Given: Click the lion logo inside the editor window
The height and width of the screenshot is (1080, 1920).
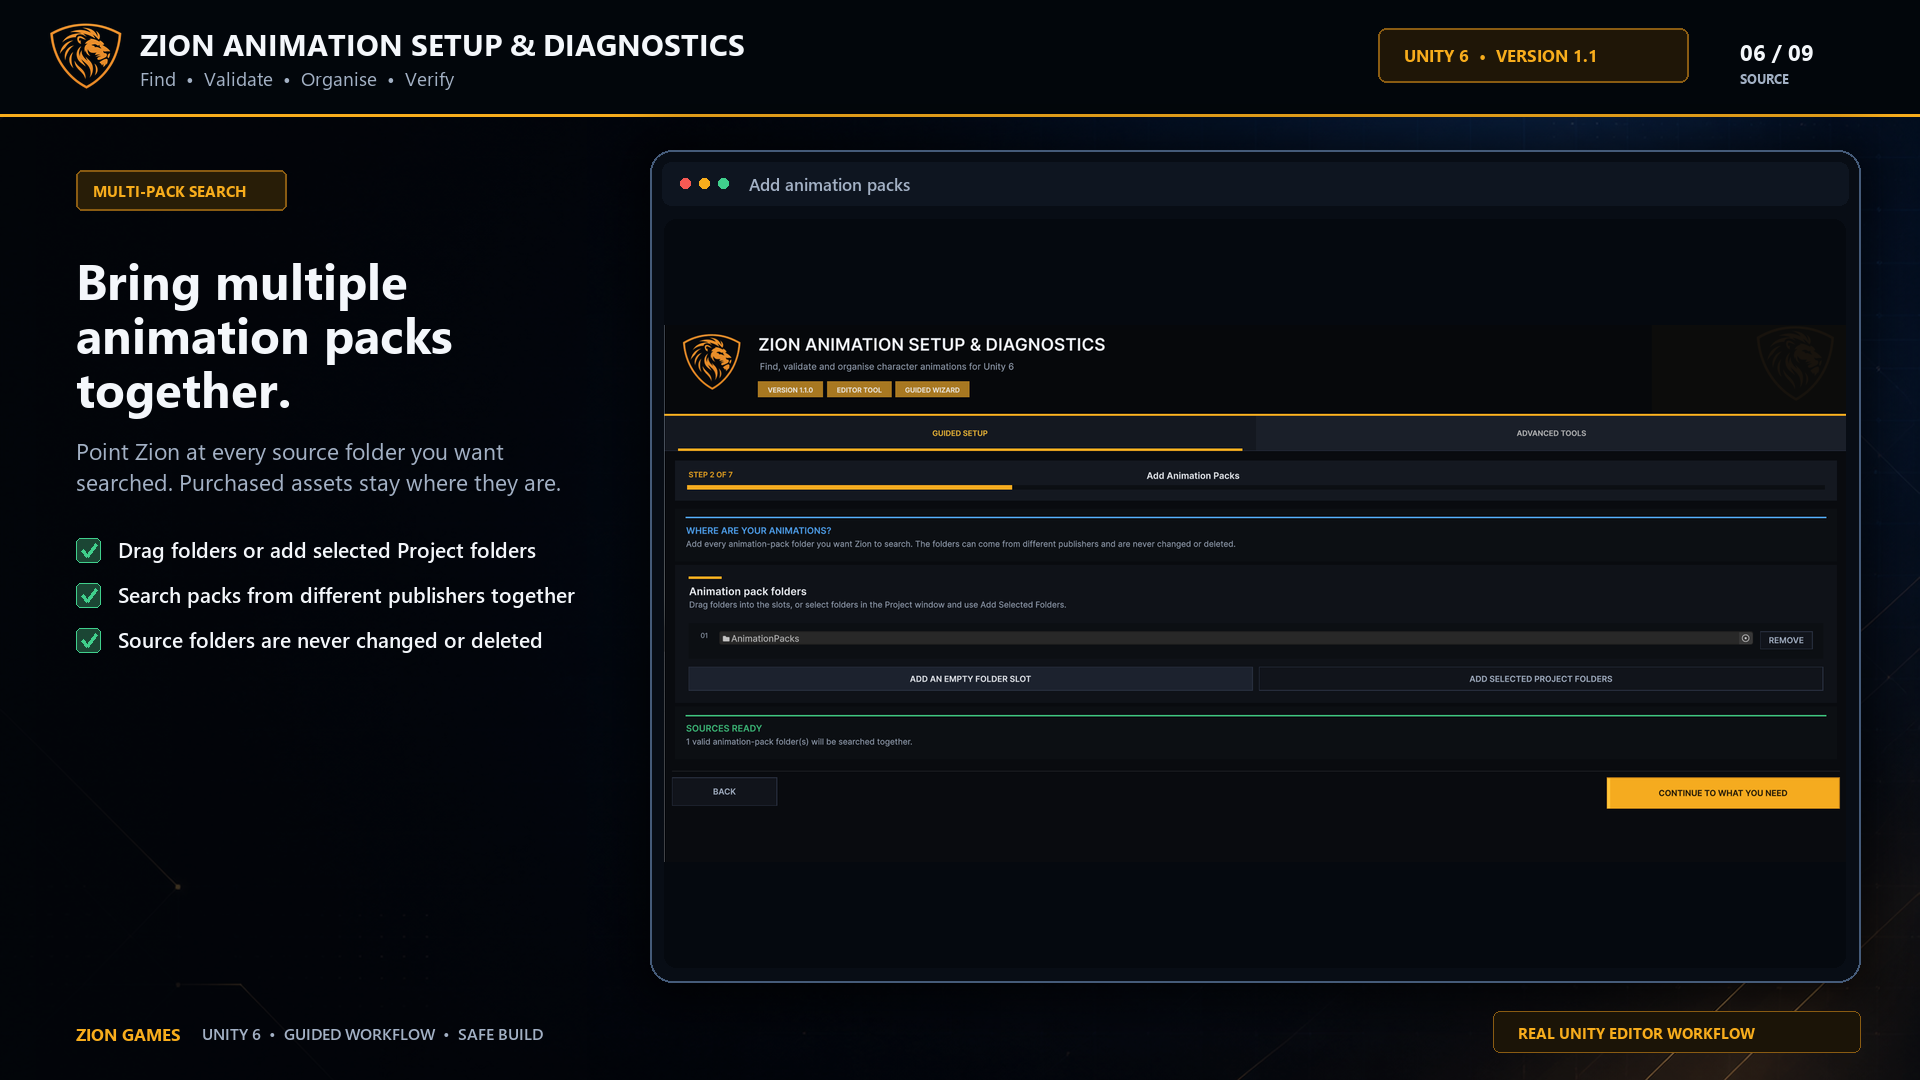Looking at the screenshot, I should 712,362.
